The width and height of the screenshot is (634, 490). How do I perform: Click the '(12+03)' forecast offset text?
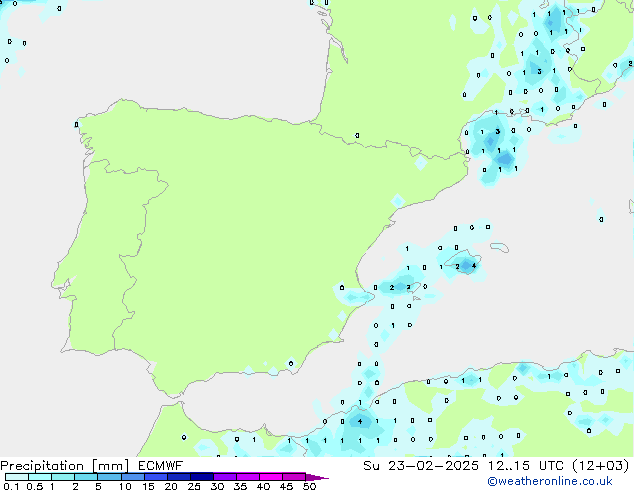(x=601, y=466)
